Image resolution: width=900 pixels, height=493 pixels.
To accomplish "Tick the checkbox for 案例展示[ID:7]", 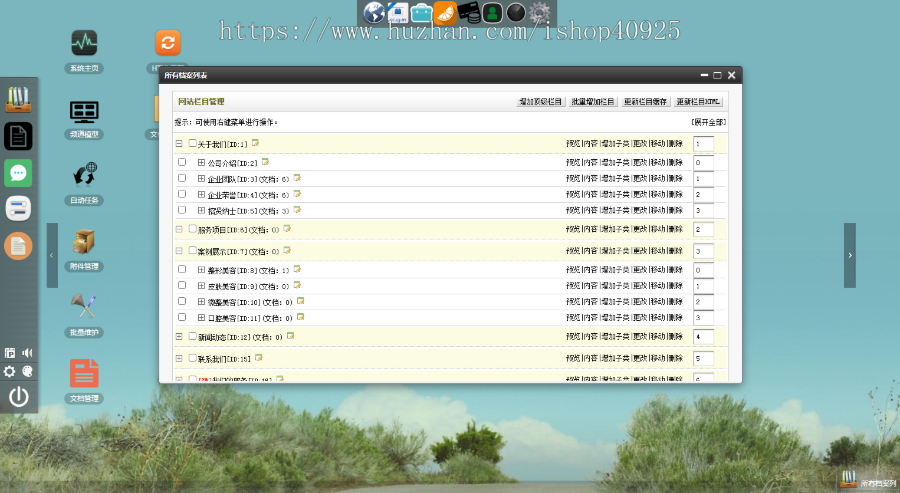I will (193, 250).
